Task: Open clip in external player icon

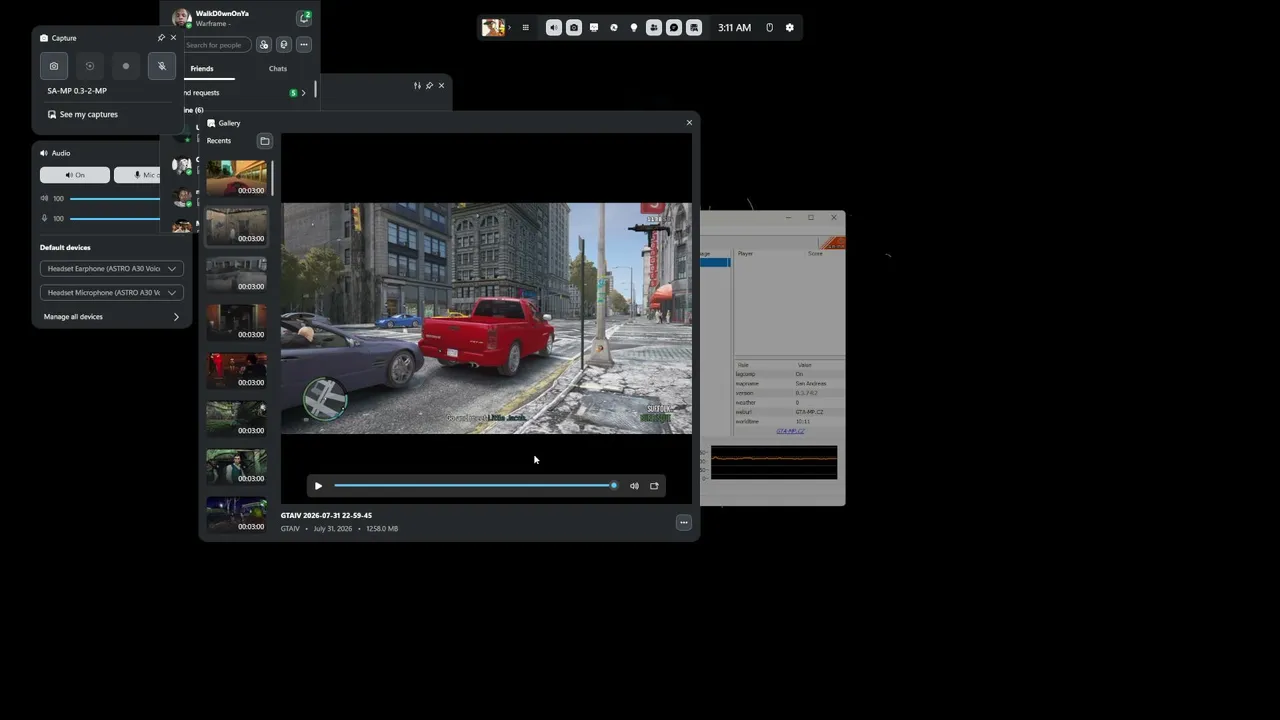Action: (x=654, y=486)
